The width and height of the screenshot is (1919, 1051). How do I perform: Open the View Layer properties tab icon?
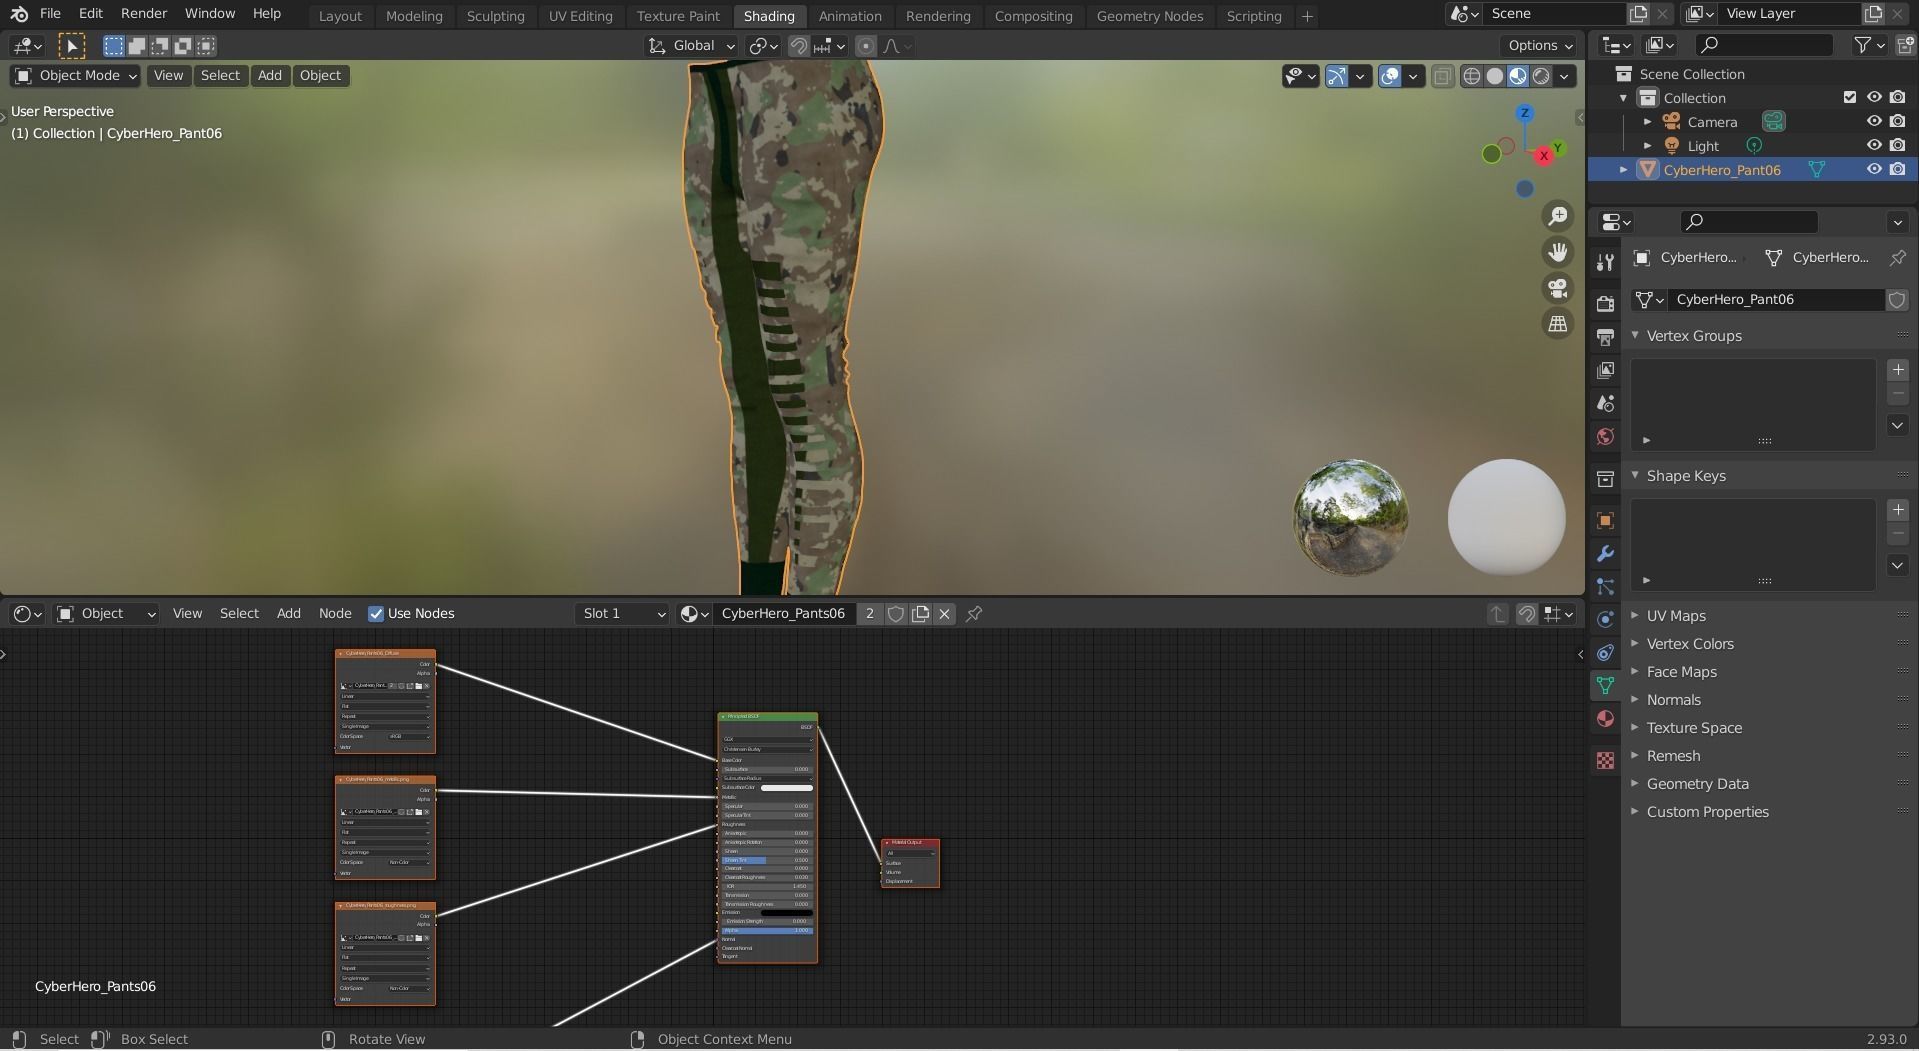coord(1605,370)
